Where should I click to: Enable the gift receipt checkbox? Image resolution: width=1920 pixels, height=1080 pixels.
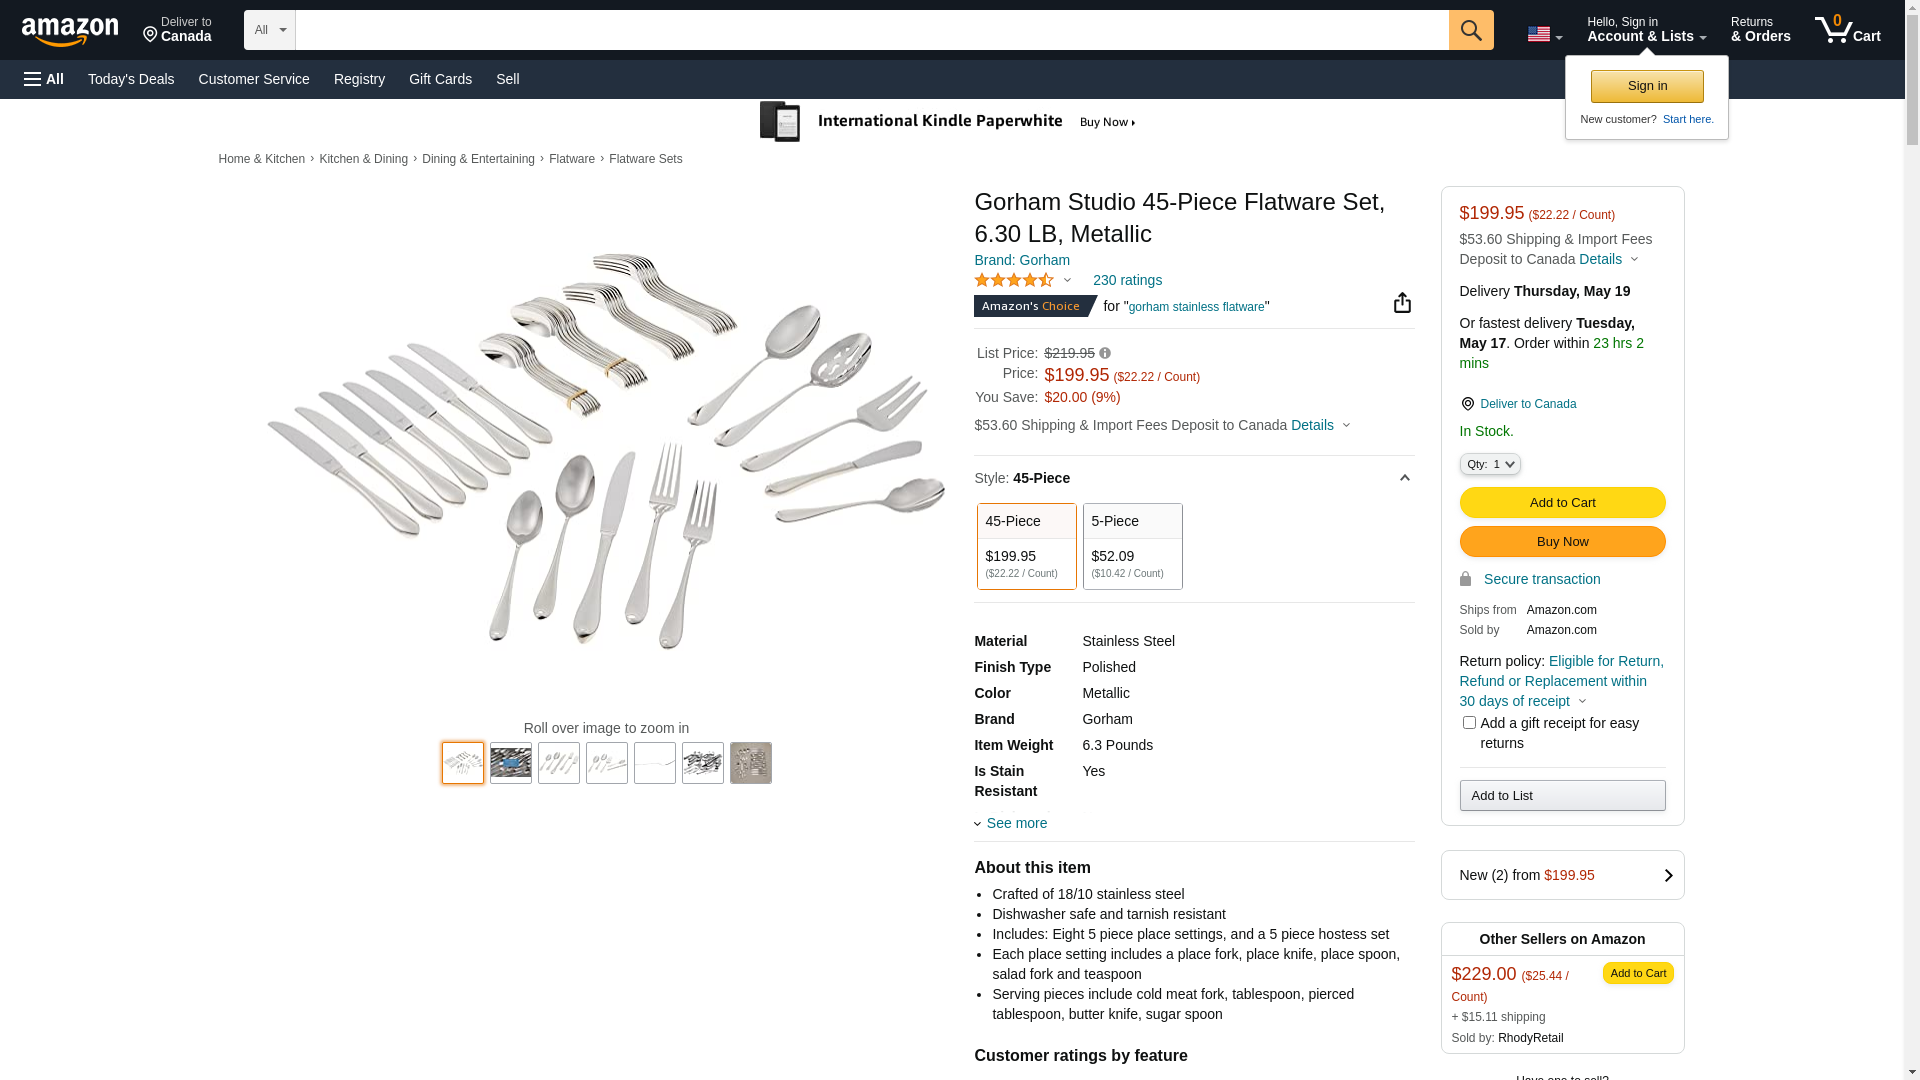click(1469, 723)
